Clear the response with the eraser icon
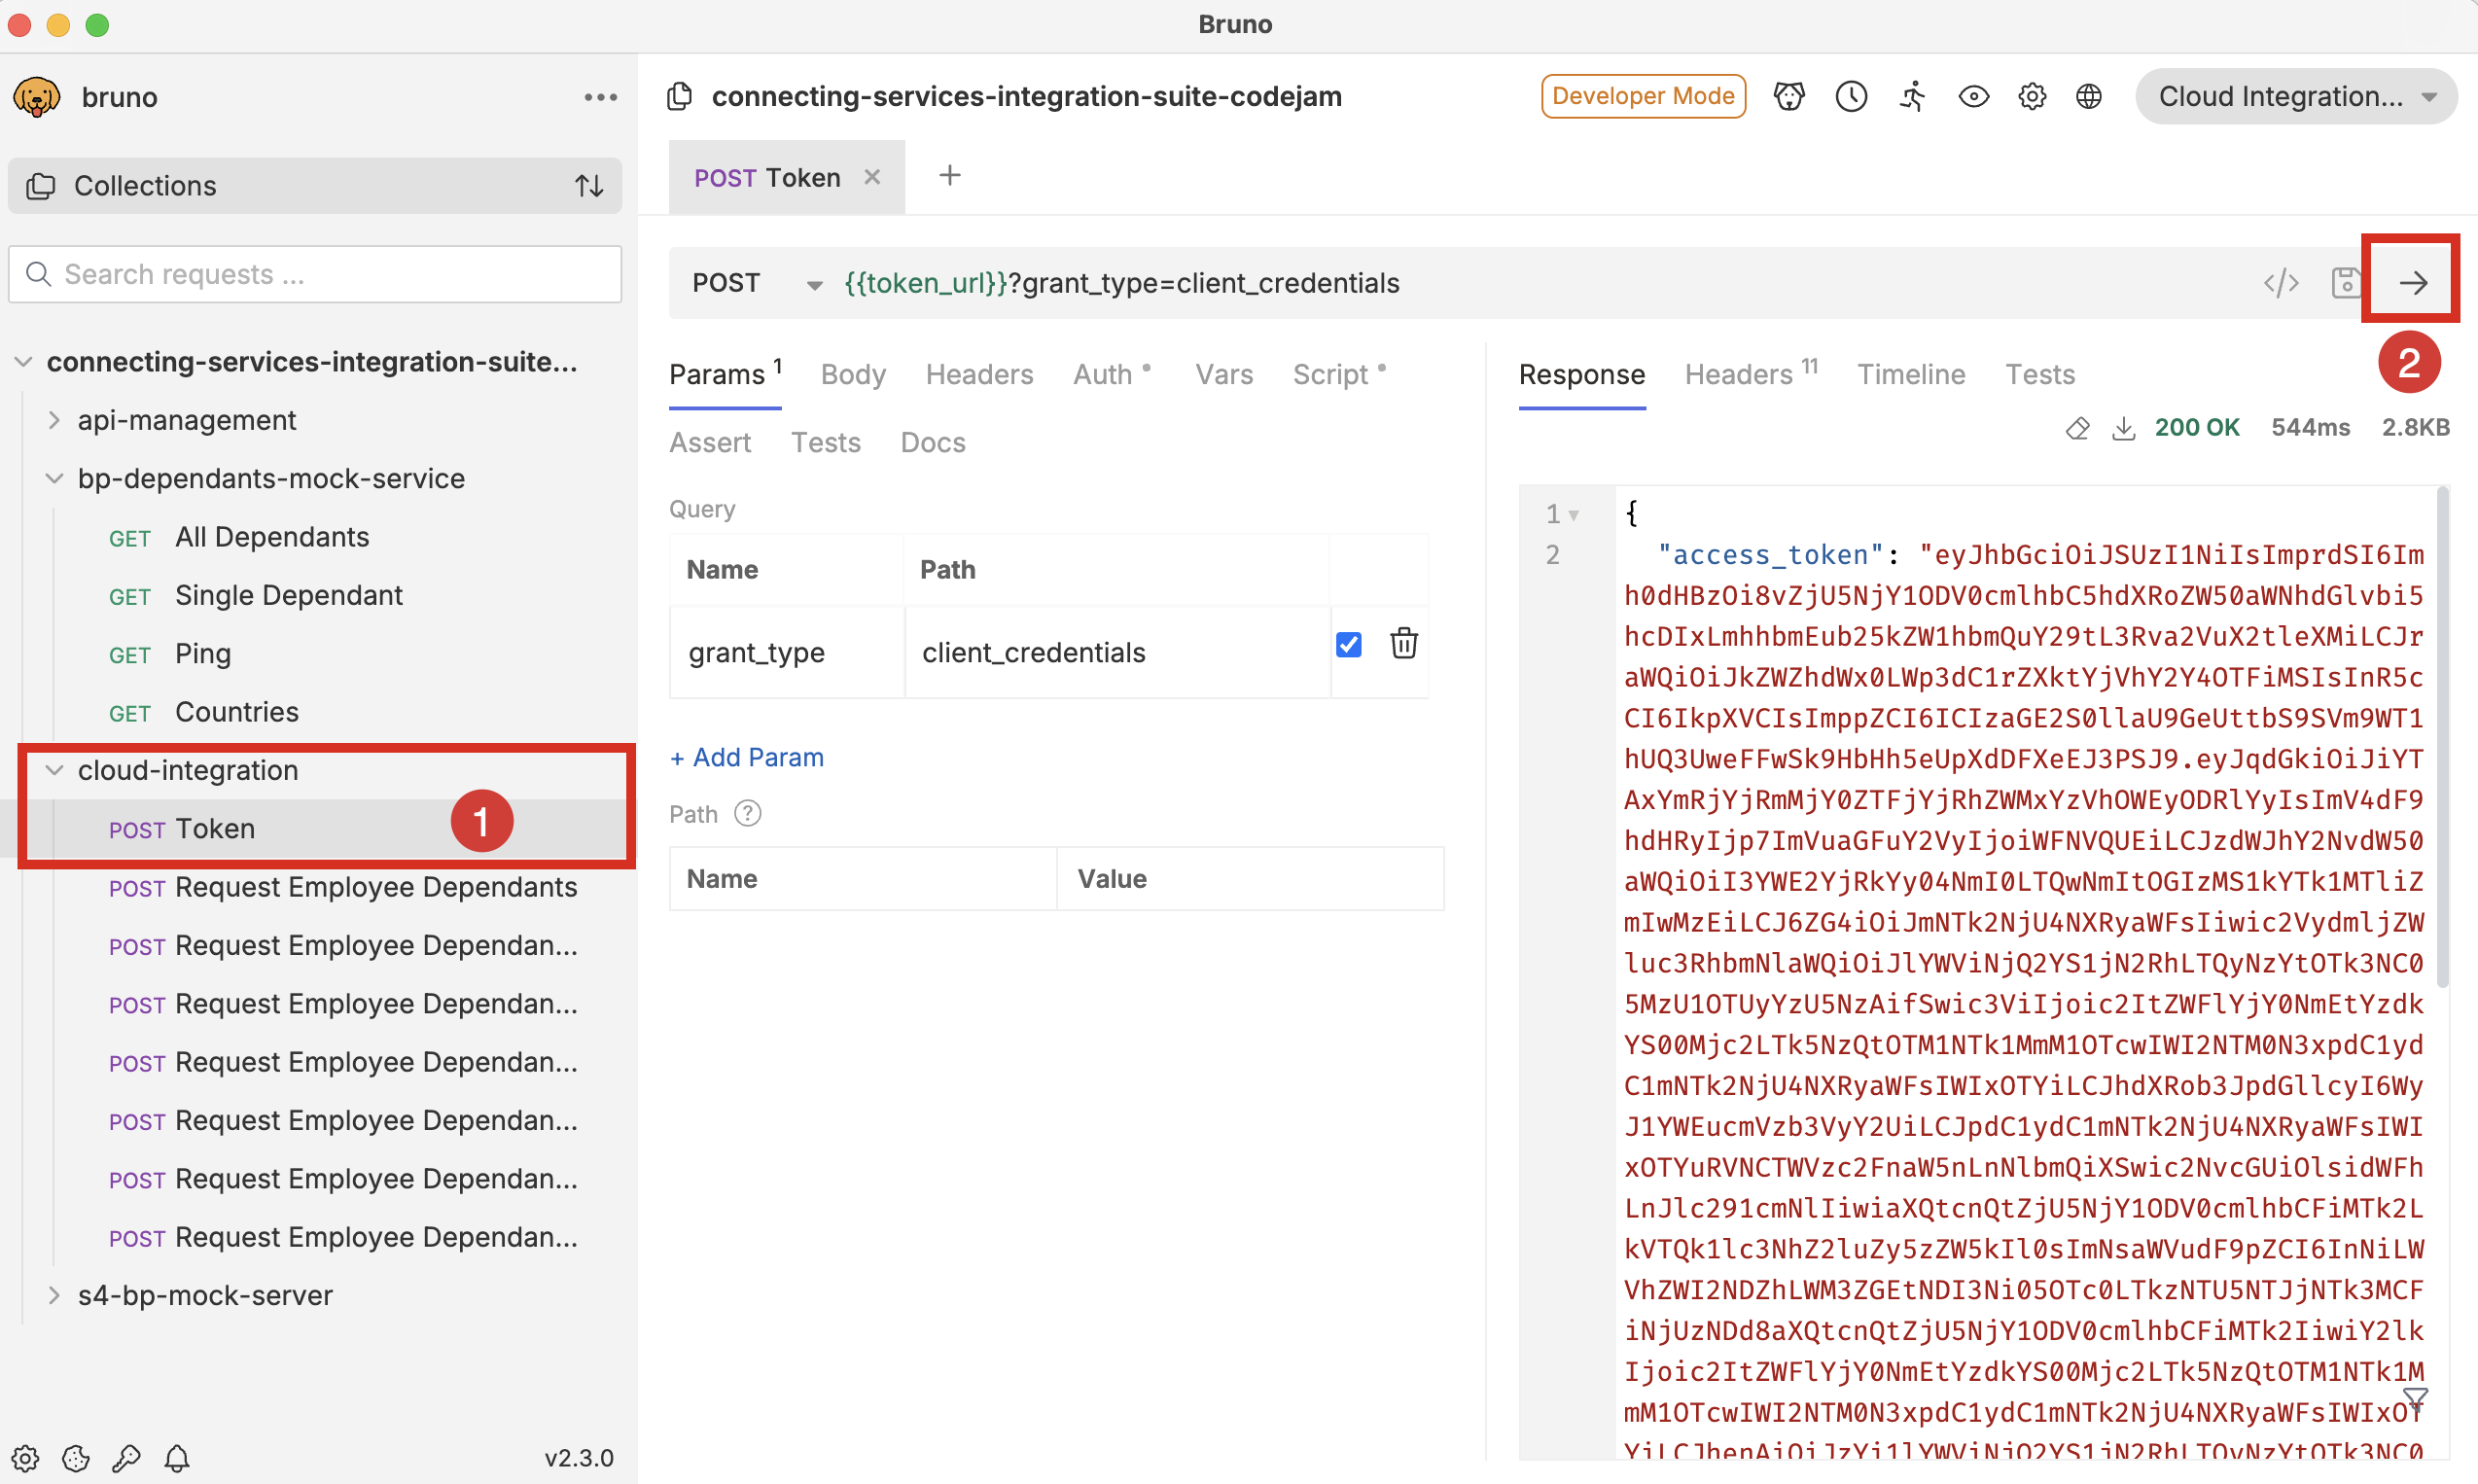The image size is (2478, 1484). (x=2076, y=428)
